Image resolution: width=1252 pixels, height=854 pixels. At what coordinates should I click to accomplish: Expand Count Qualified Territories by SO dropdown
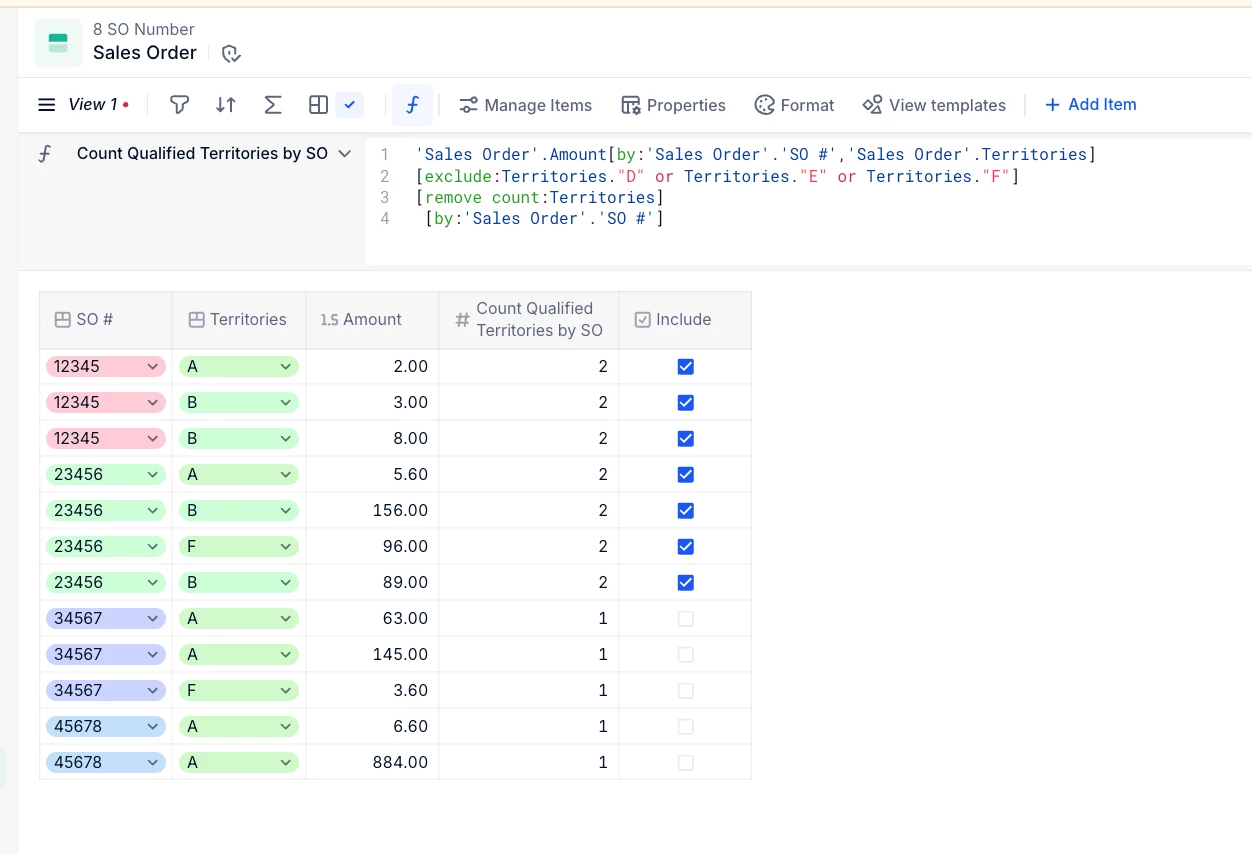tap(345, 154)
